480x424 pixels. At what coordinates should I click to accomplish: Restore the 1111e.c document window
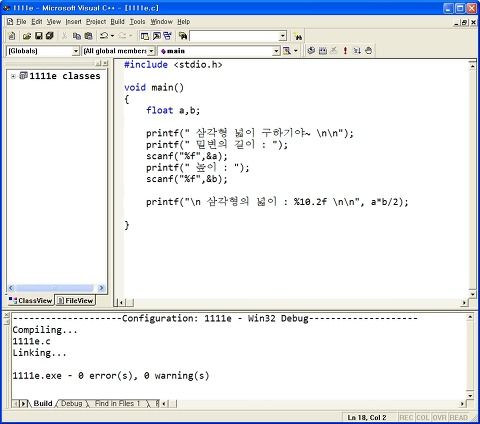(x=464, y=23)
